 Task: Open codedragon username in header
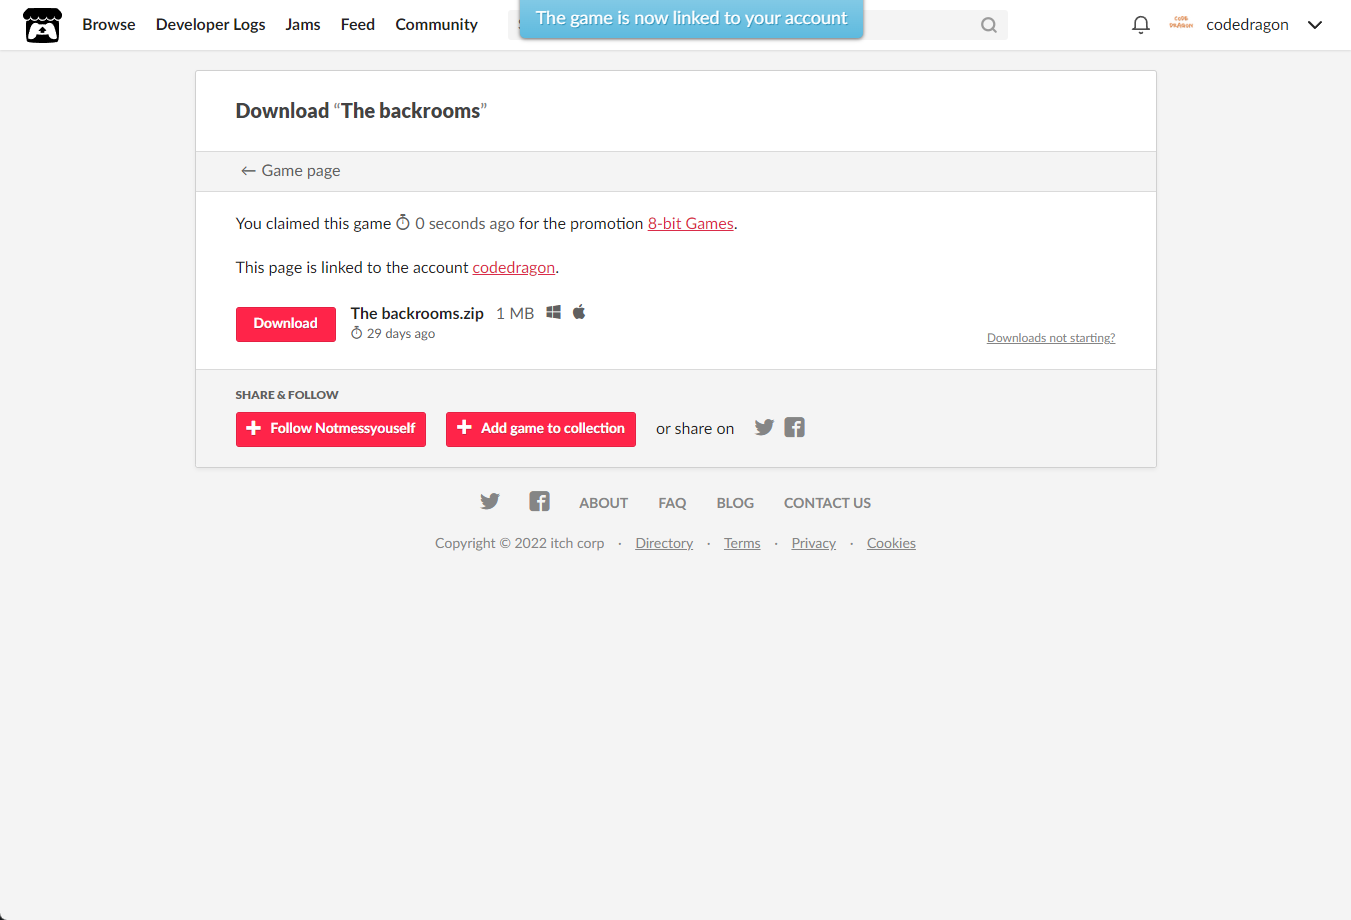(1247, 25)
